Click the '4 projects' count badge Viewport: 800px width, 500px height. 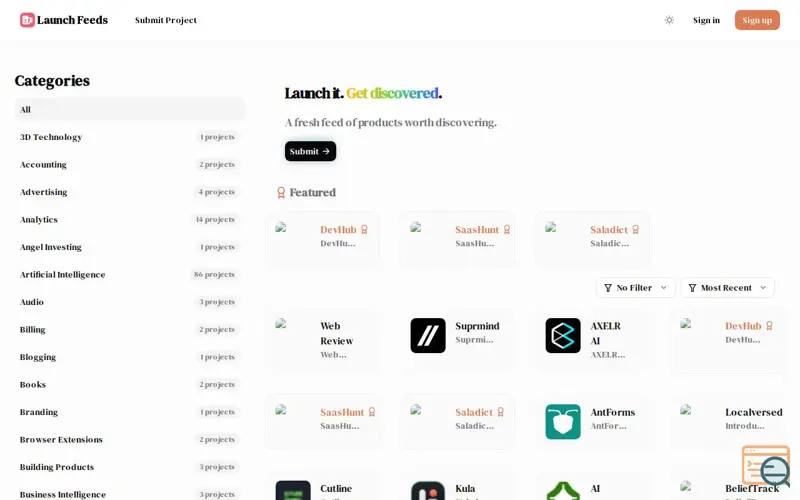tap(216, 192)
